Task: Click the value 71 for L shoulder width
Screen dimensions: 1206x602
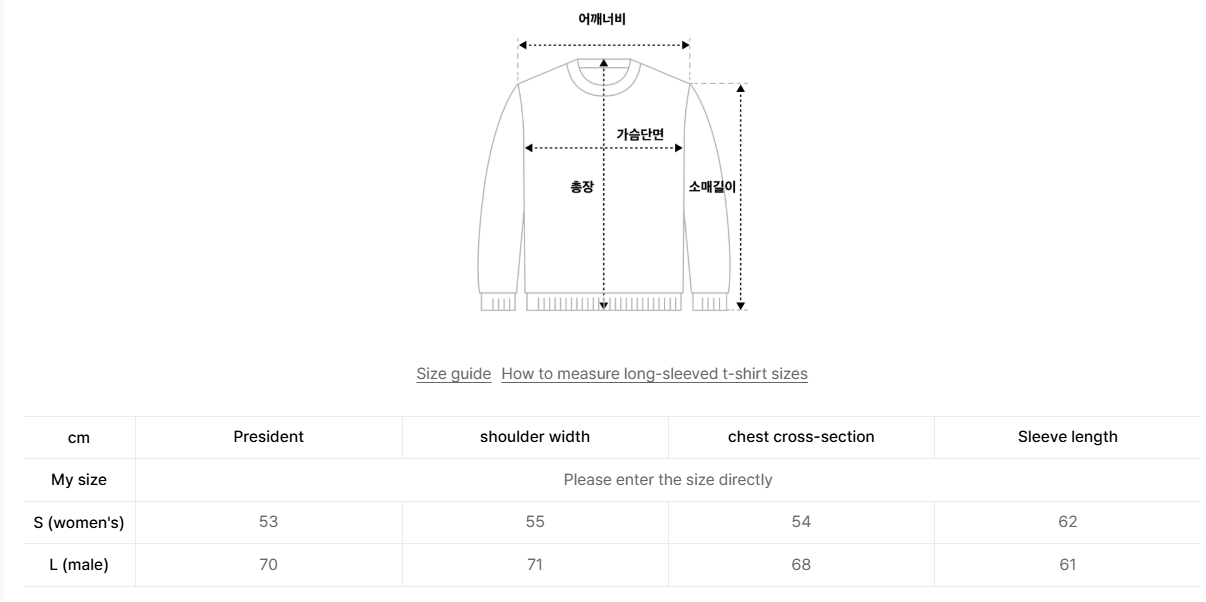Action: tap(535, 566)
